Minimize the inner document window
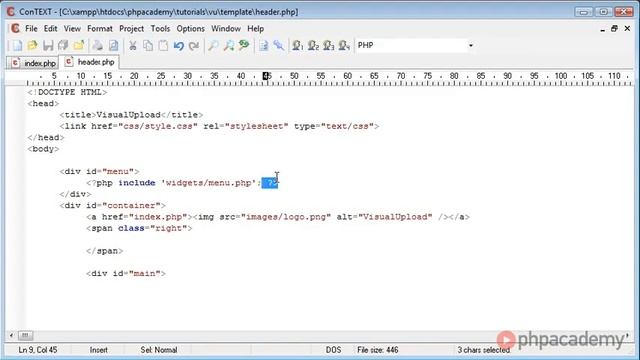 tap(602, 29)
